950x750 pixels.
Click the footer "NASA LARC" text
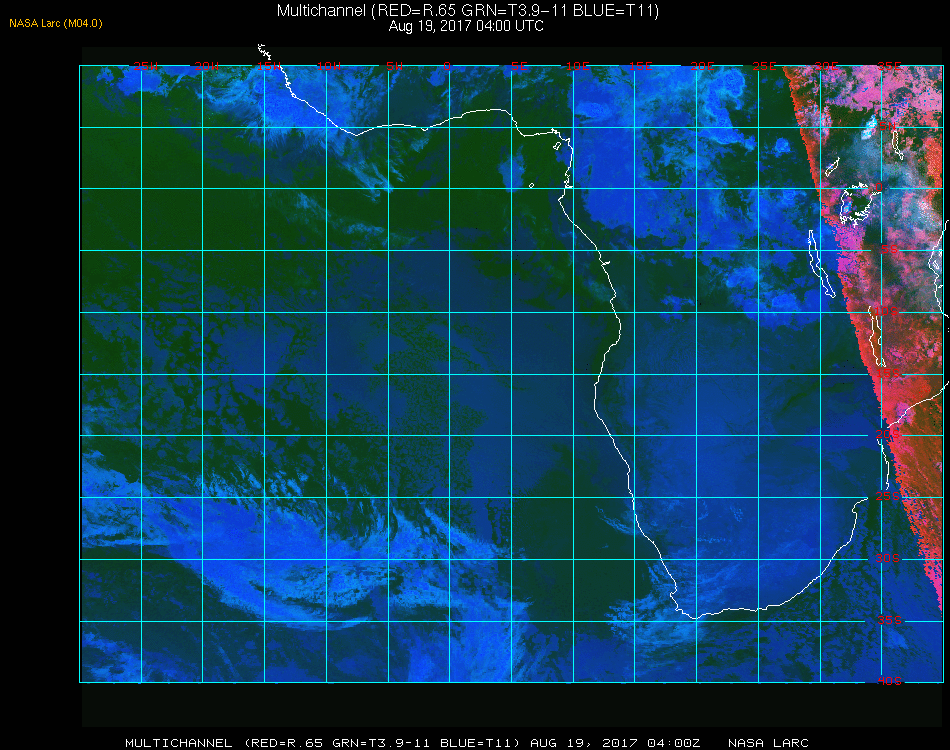(768, 743)
